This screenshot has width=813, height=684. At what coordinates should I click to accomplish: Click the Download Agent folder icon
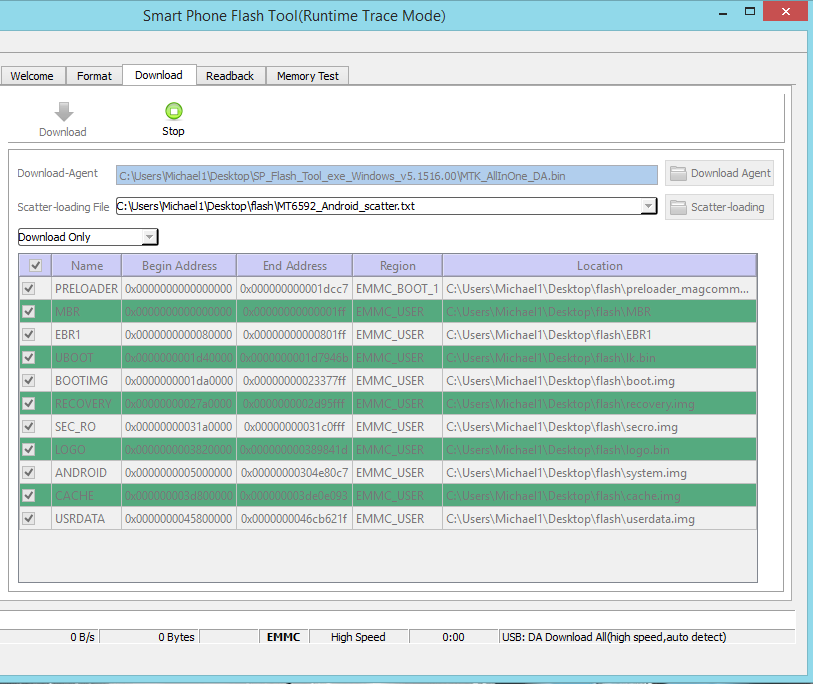679,173
